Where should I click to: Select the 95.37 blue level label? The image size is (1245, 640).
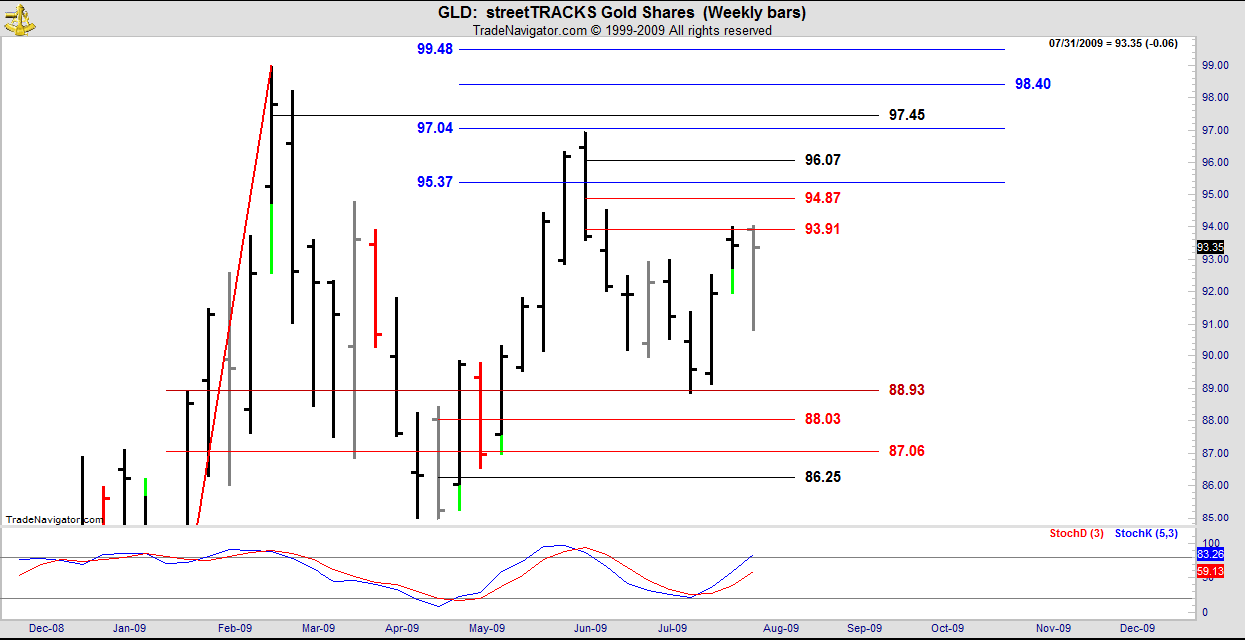pos(435,182)
